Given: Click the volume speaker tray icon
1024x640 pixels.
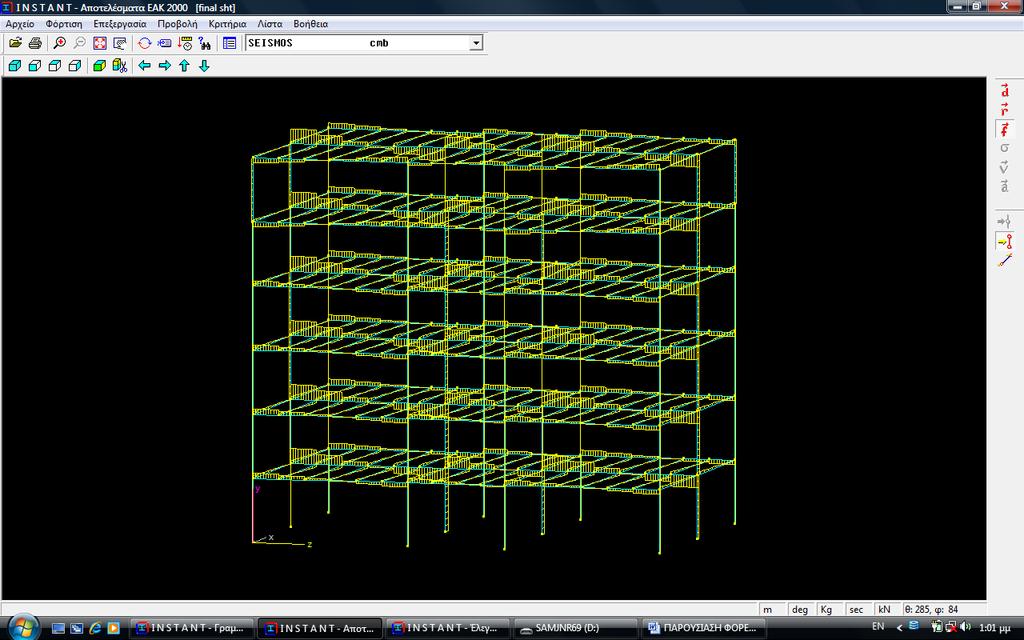Looking at the screenshot, I should [x=966, y=627].
